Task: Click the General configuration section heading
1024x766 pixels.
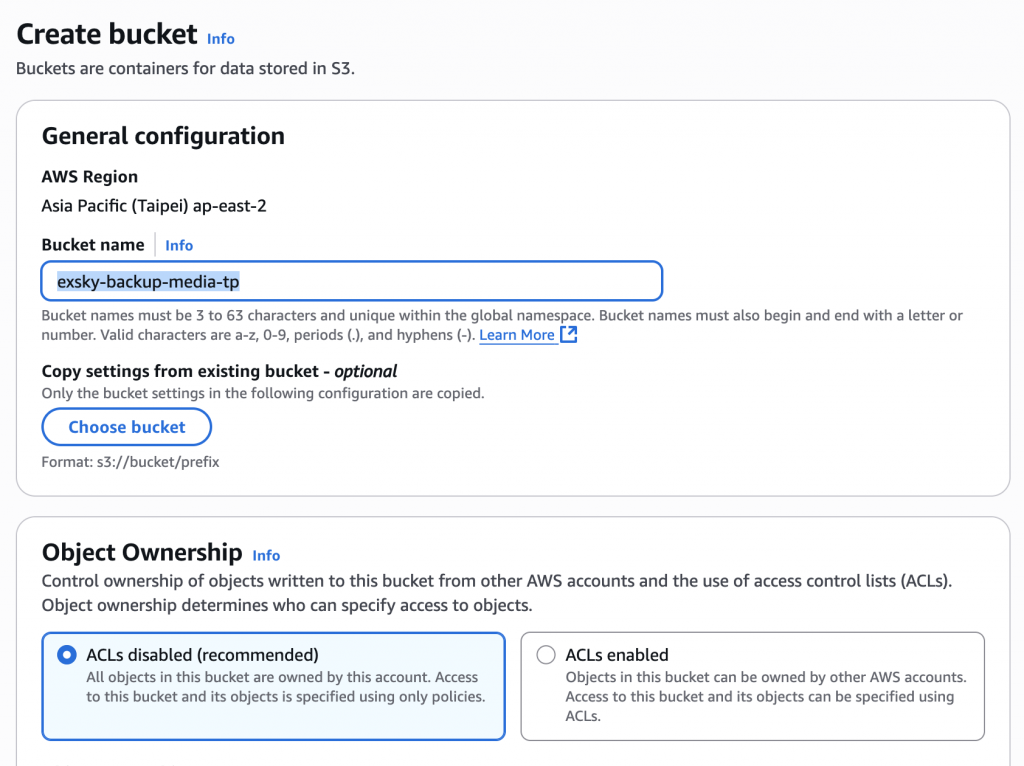Action: (163, 136)
